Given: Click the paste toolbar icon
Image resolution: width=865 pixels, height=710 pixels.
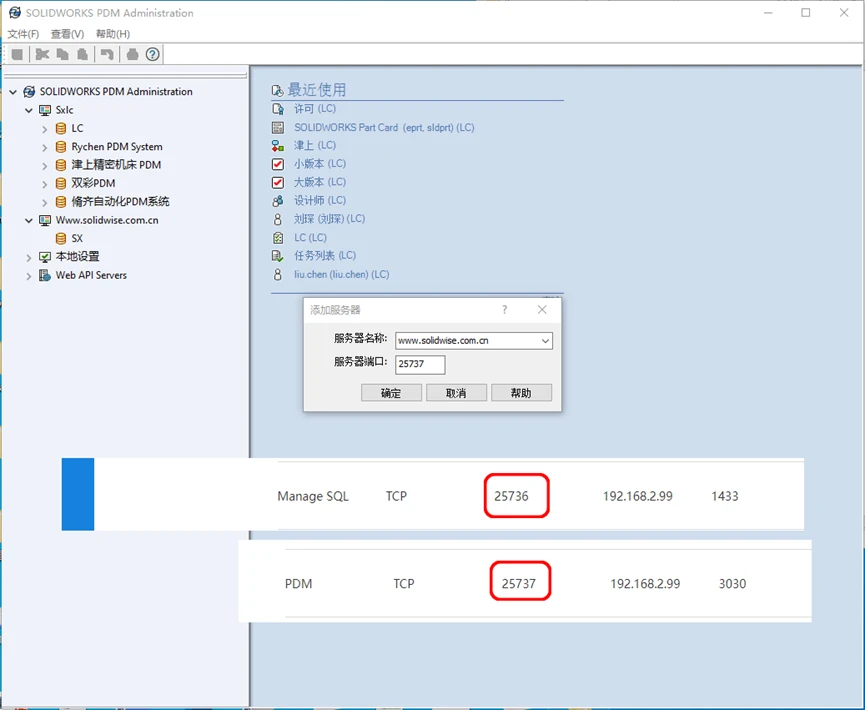Looking at the screenshot, I should (82, 54).
